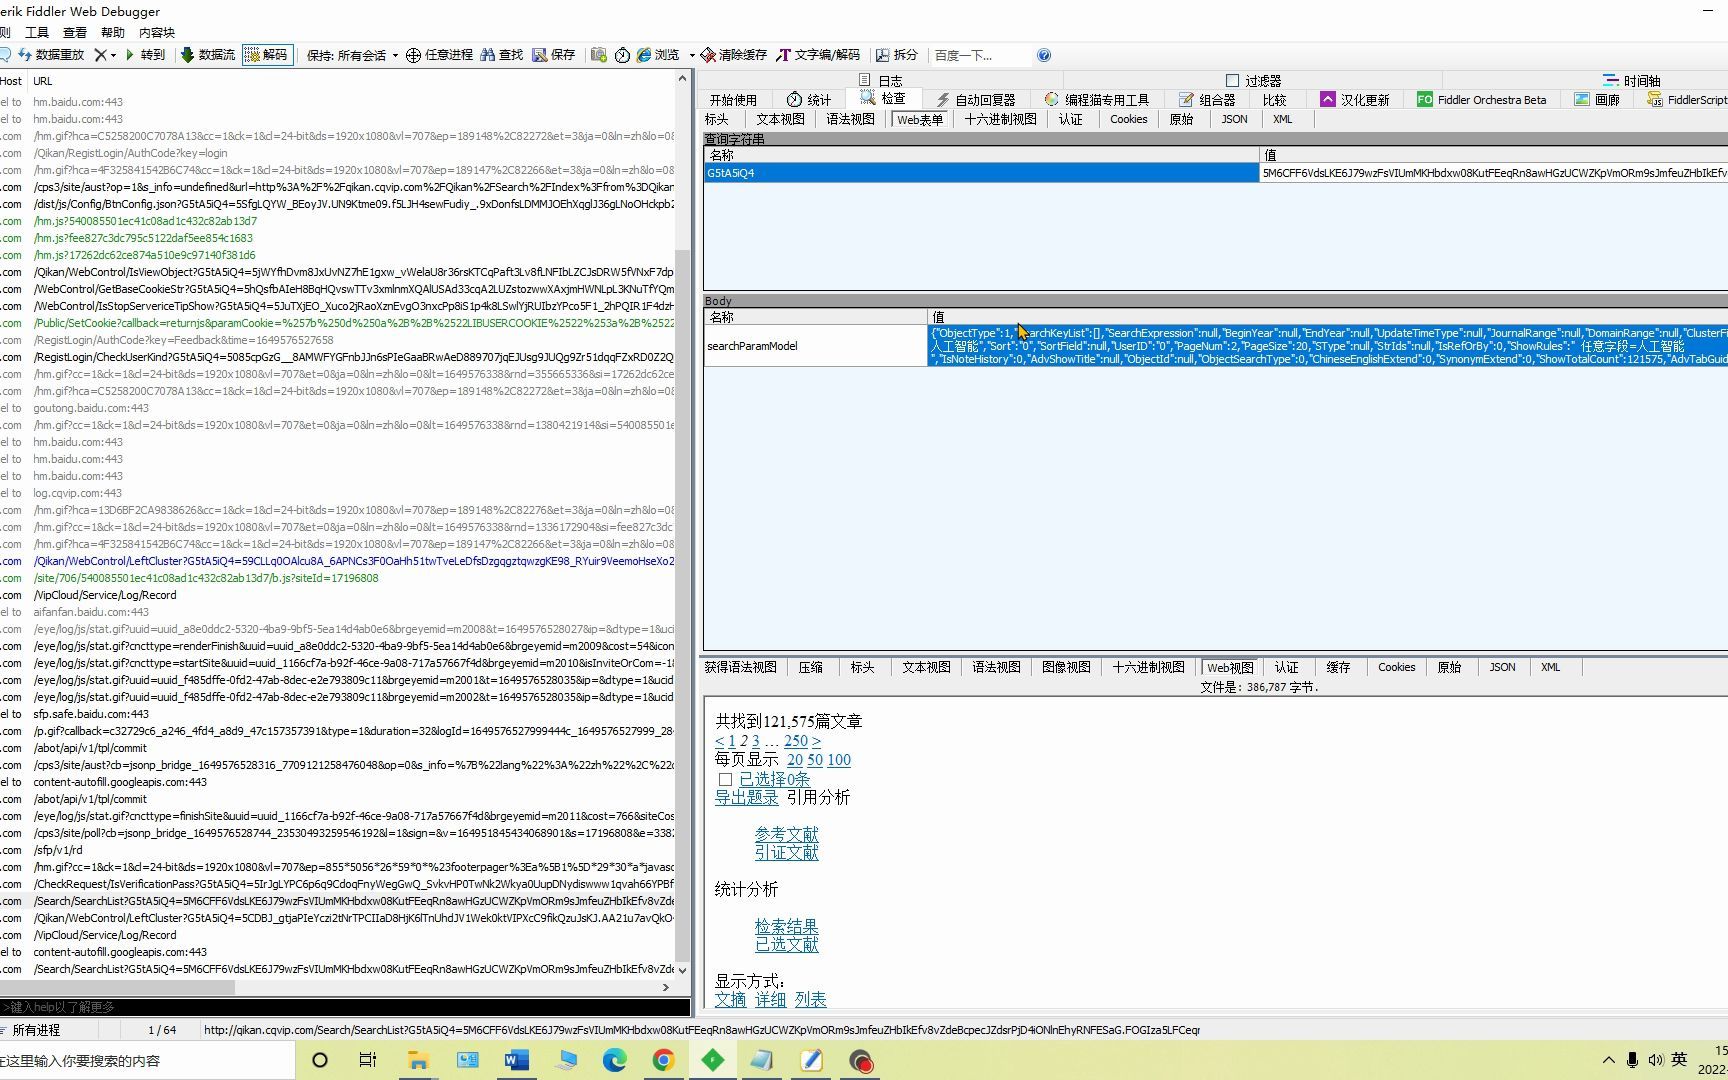Toggle the 过滤器 filters checkbox

(1232, 80)
